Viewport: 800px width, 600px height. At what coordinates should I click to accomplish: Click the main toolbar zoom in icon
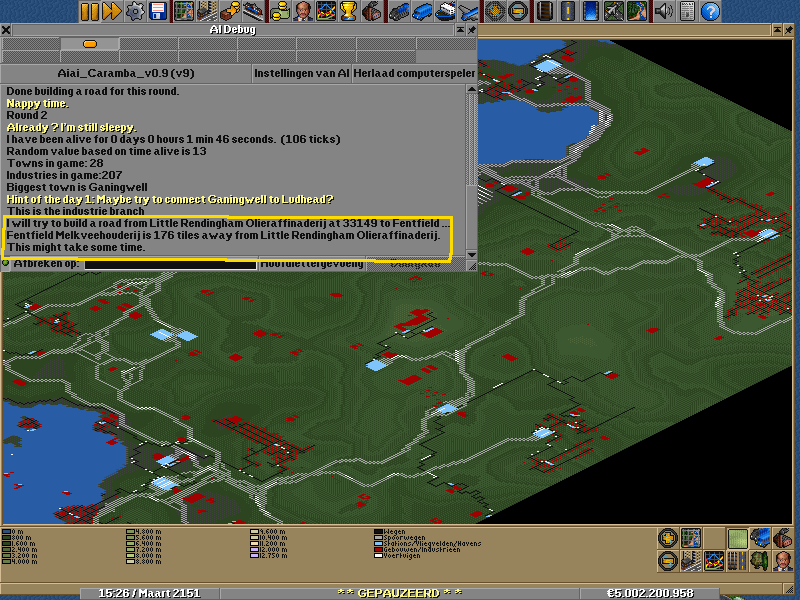(495, 11)
